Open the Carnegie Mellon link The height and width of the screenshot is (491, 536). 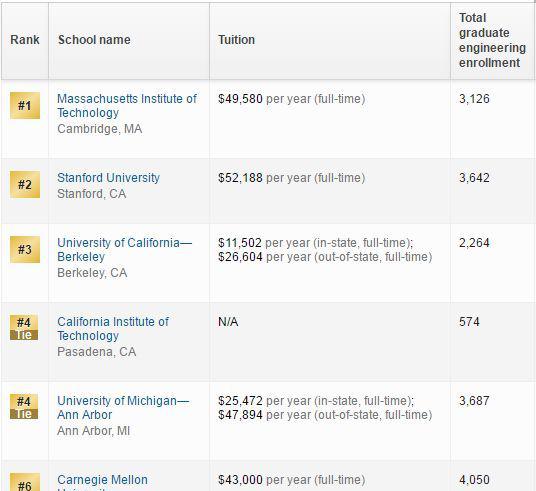103,482
